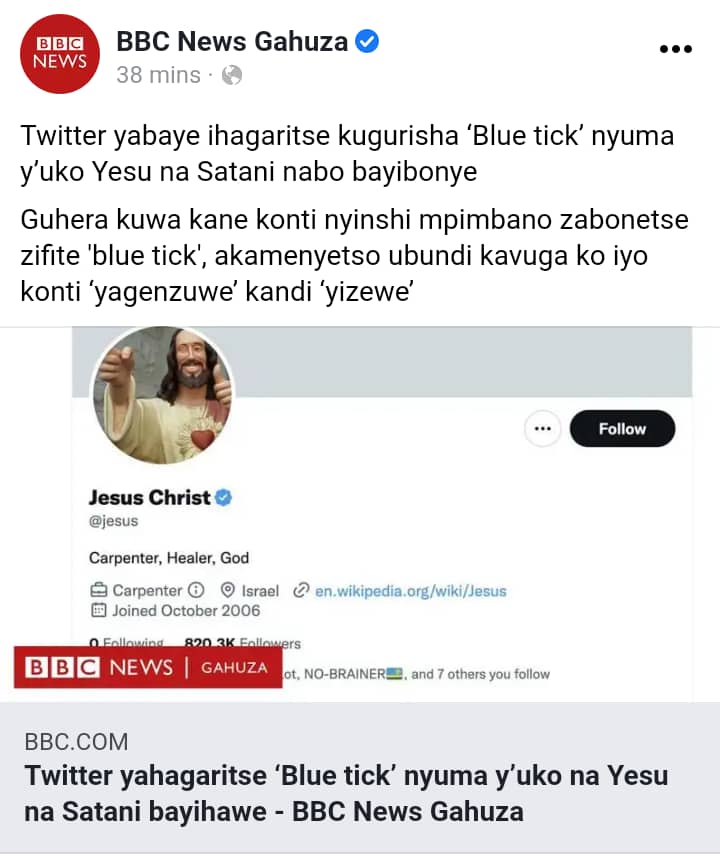This screenshot has height=856, width=720.
Task: Click the blue tick next to Jesus Christ
Action: click(x=223, y=497)
